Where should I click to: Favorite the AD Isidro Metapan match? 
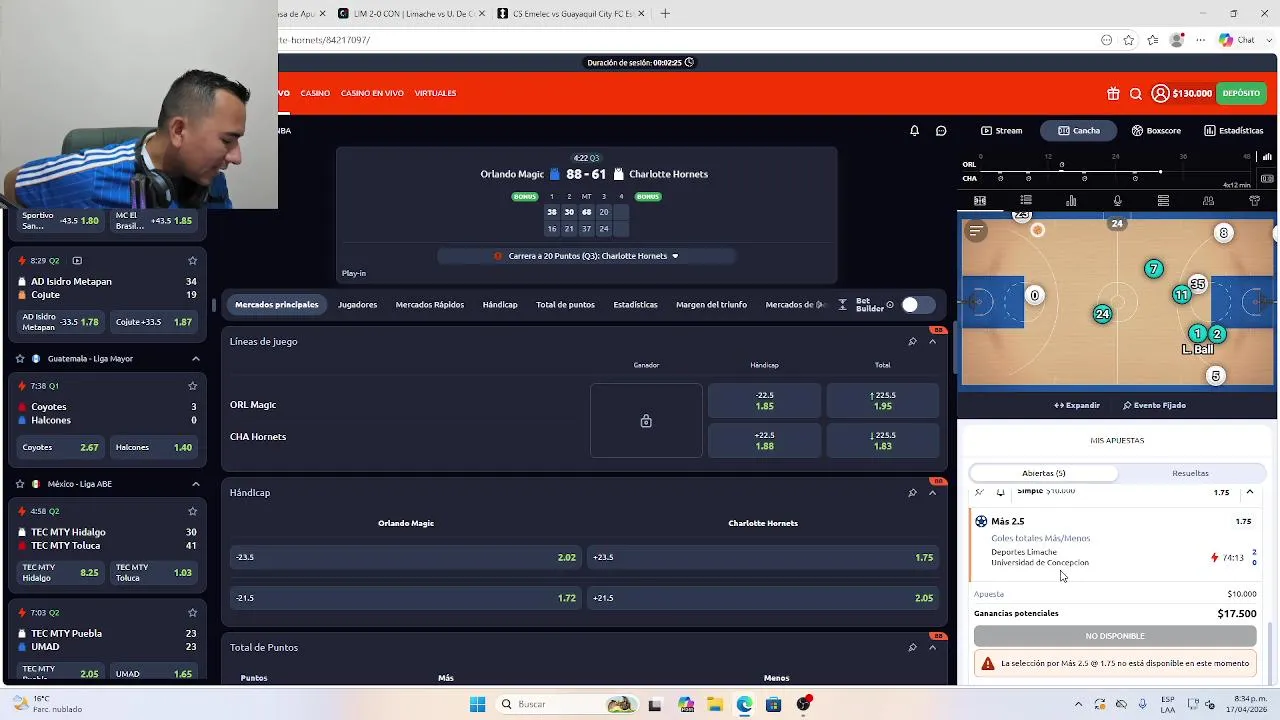(x=193, y=260)
